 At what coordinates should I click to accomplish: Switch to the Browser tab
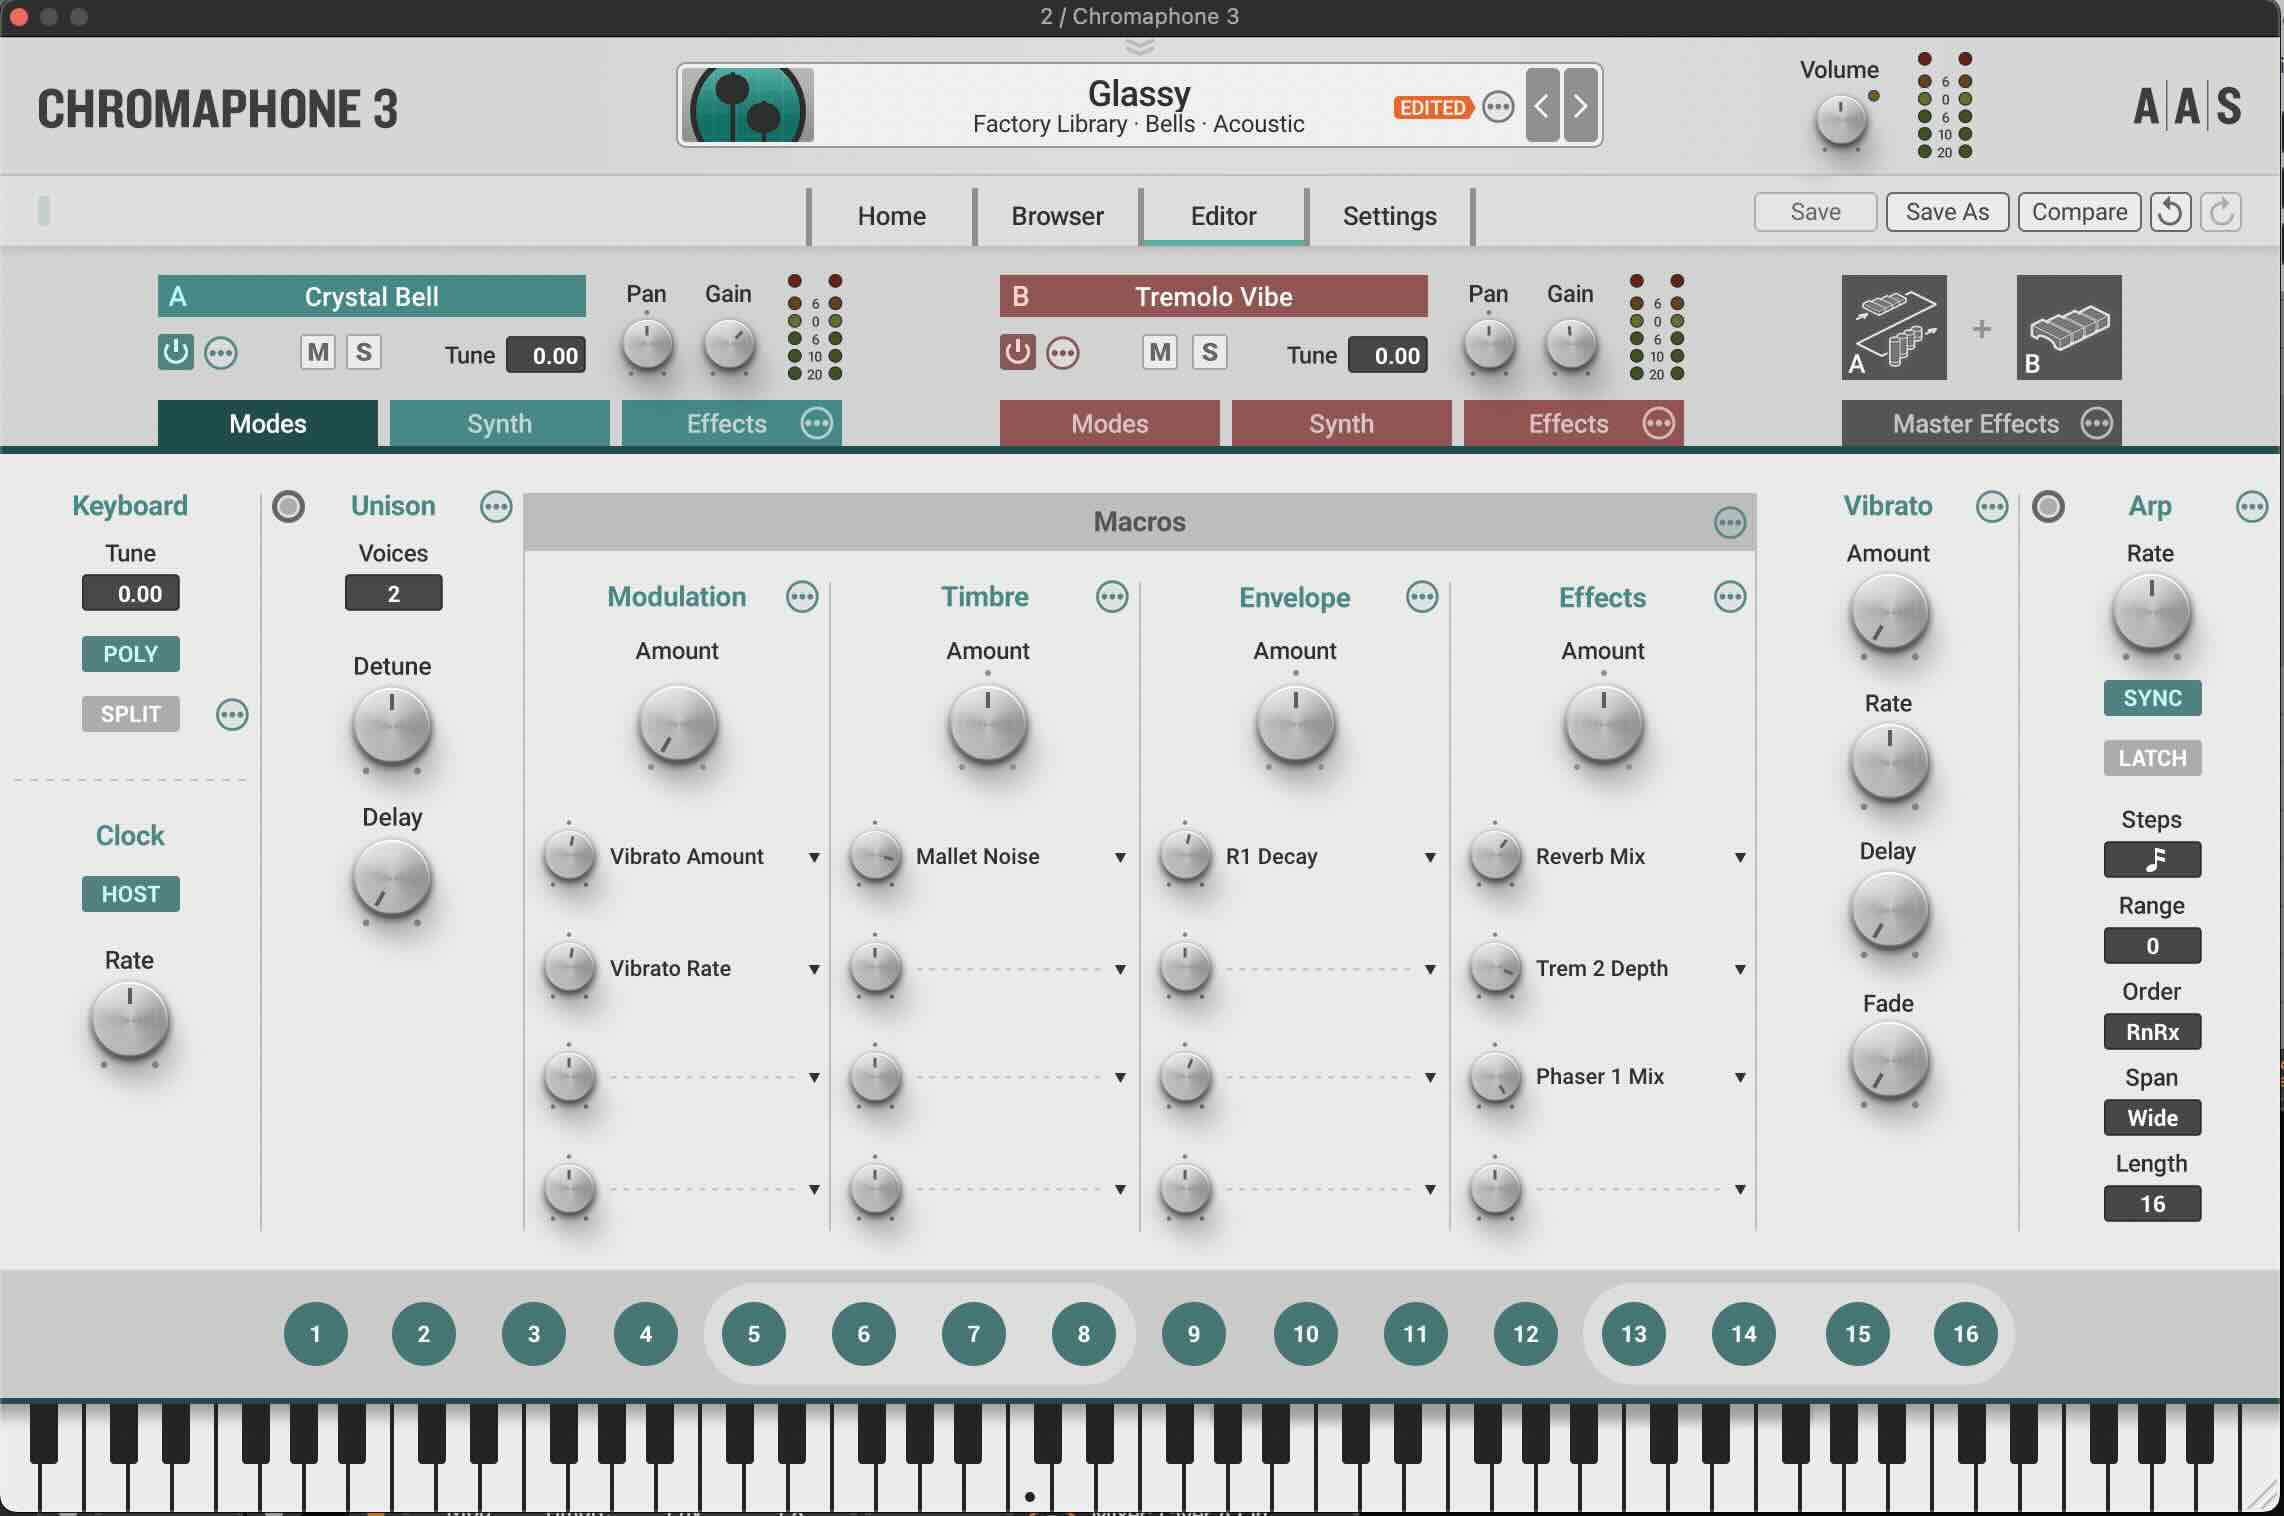pos(1057,215)
